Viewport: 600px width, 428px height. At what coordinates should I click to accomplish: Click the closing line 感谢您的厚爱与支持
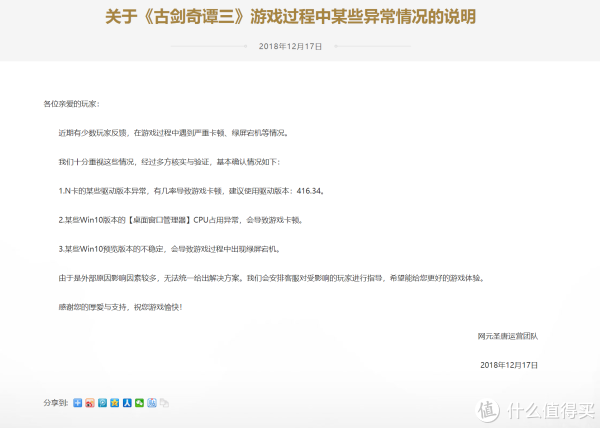tap(120, 307)
